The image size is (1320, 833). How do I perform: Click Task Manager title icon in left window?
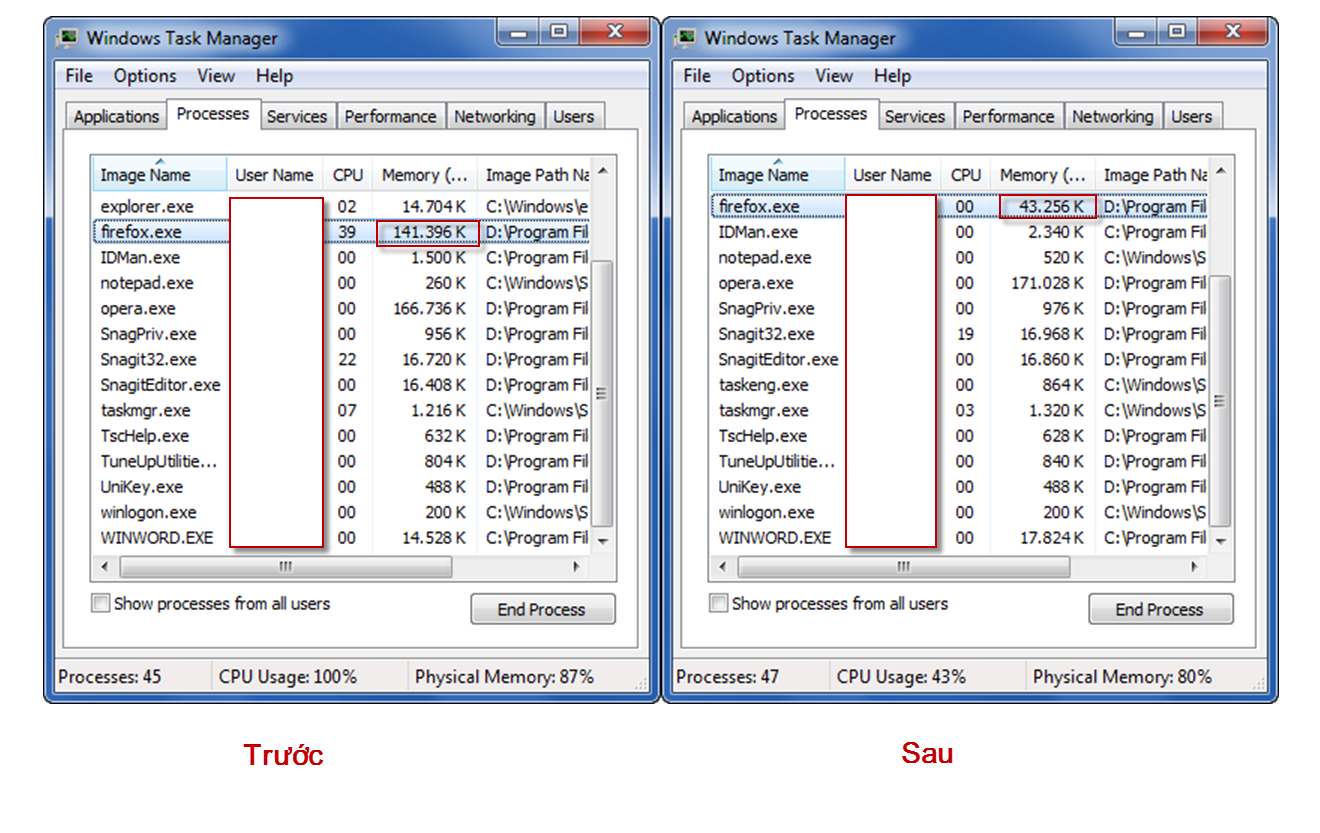point(68,38)
